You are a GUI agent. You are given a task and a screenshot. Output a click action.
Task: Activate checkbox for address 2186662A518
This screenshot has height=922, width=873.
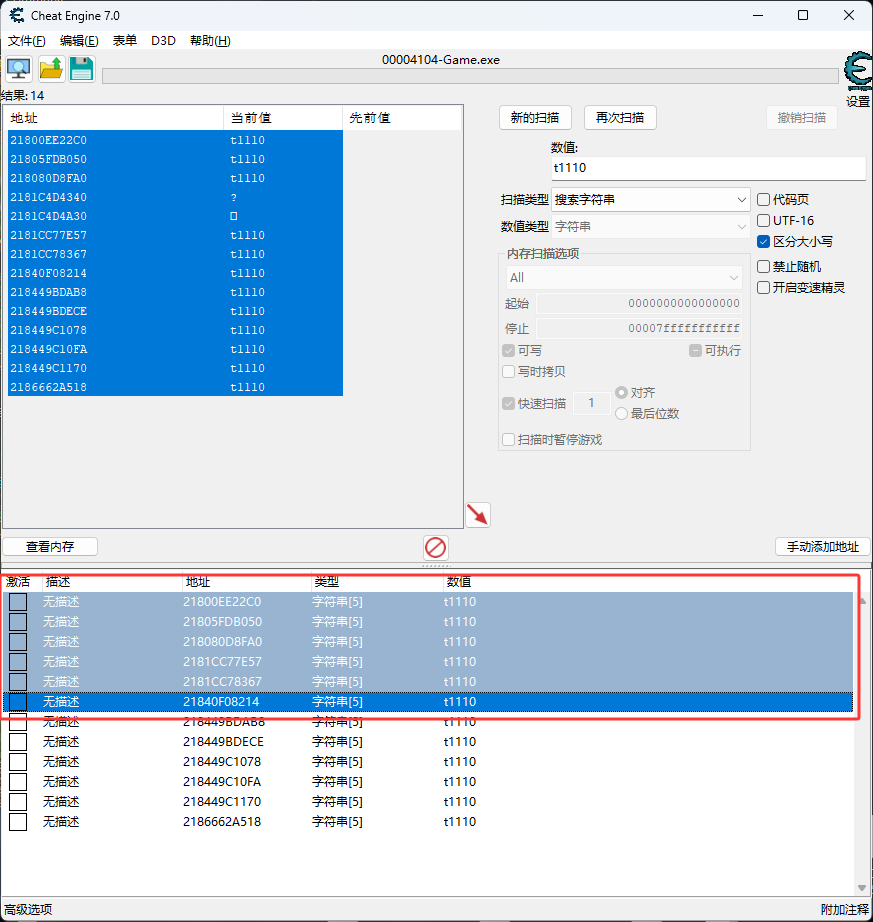(18, 822)
